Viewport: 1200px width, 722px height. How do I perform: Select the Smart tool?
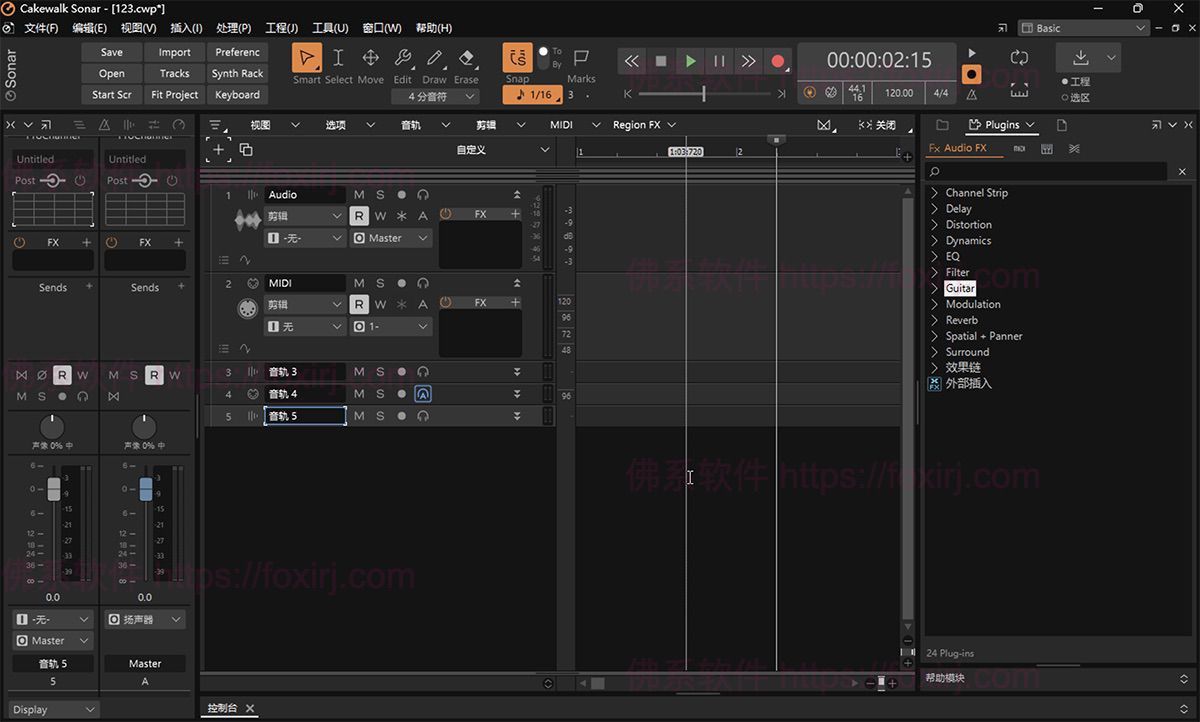pyautogui.click(x=307, y=59)
